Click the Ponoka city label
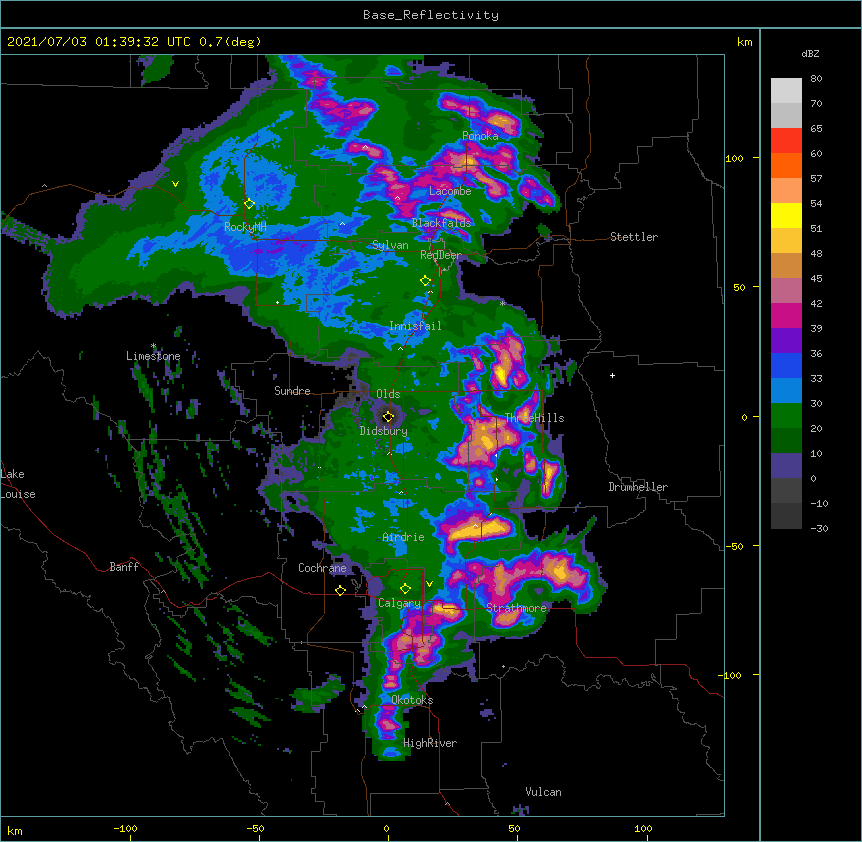The height and width of the screenshot is (842, 862). tap(480, 136)
